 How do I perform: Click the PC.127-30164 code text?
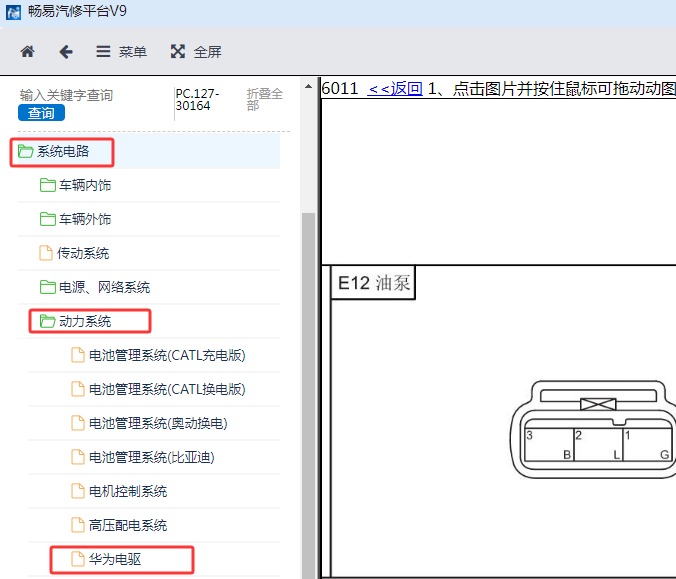pyautogui.click(x=197, y=100)
